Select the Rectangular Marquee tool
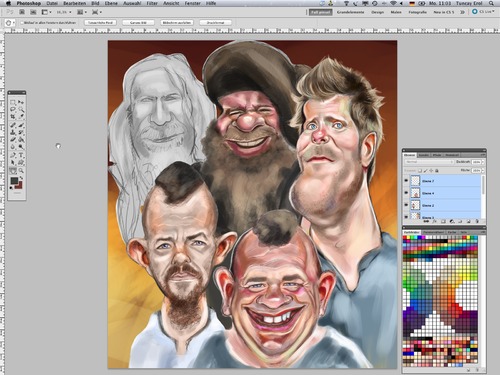The width and height of the screenshot is (500, 375). tap(13, 102)
